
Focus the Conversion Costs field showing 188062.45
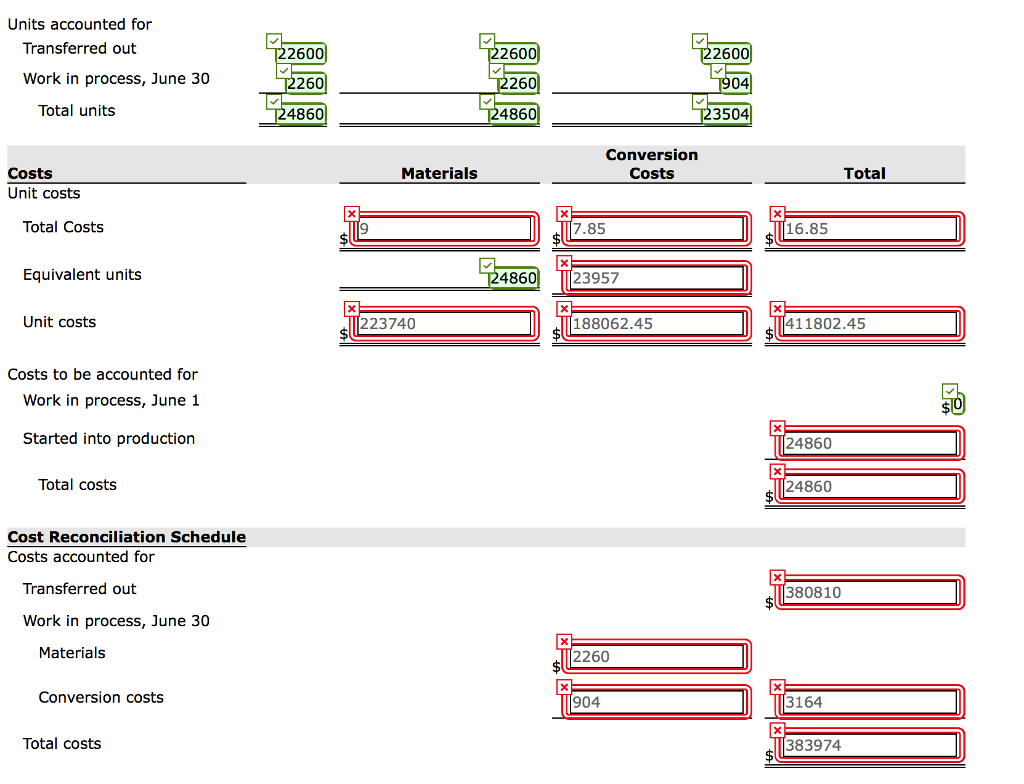coord(657,323)
